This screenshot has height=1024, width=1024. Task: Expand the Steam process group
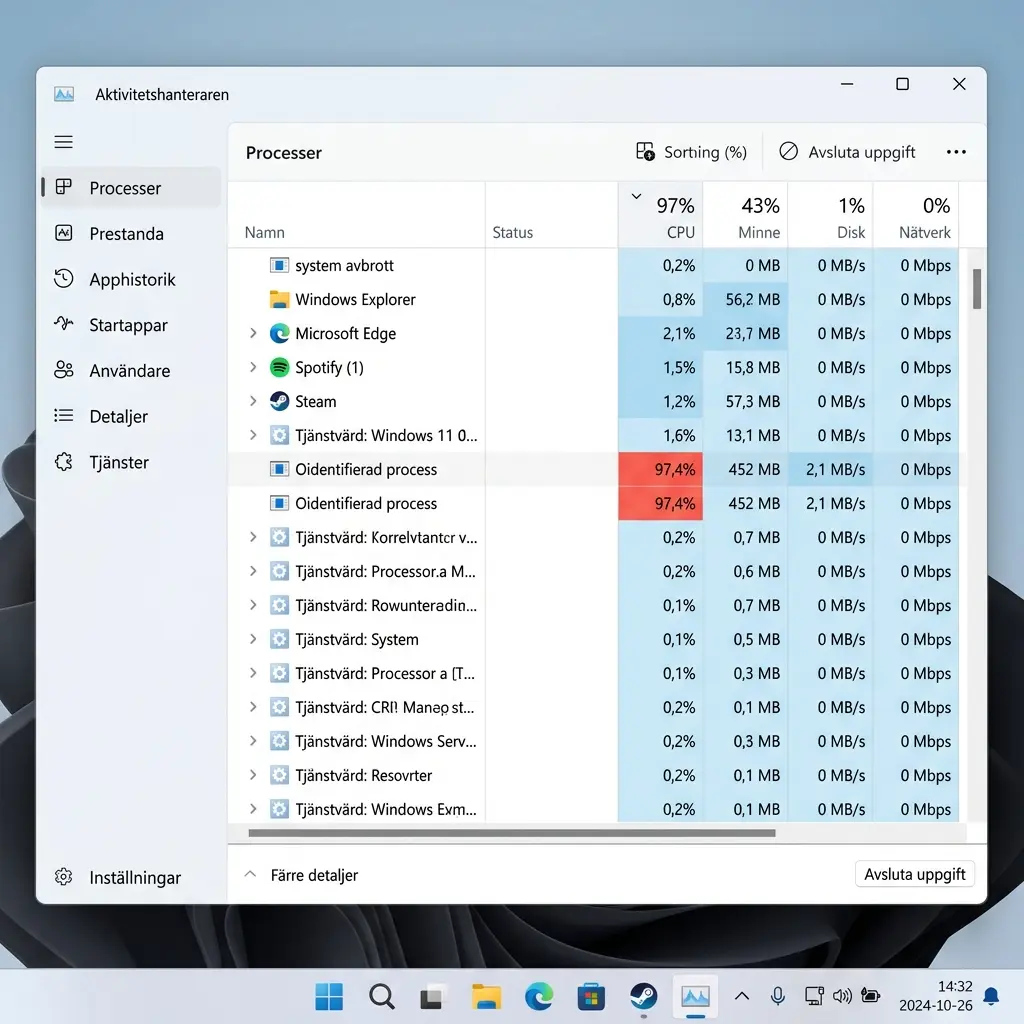pyautogui.click(x=253, y=401)
